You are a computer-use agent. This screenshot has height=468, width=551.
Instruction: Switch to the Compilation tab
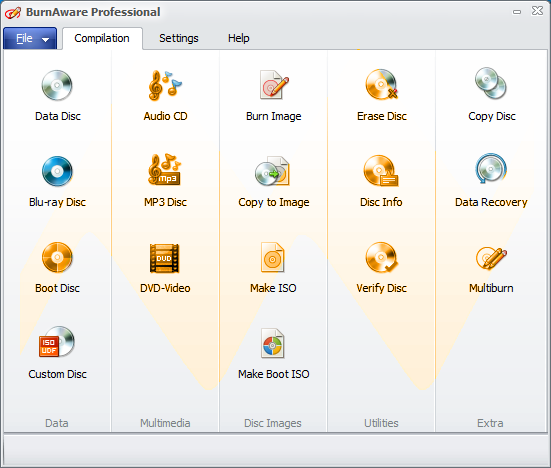pos(102,38)
